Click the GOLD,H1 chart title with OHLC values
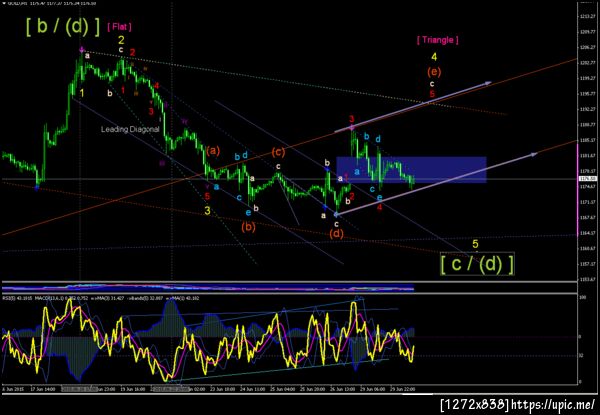600x415 pixels. (52, 3)
